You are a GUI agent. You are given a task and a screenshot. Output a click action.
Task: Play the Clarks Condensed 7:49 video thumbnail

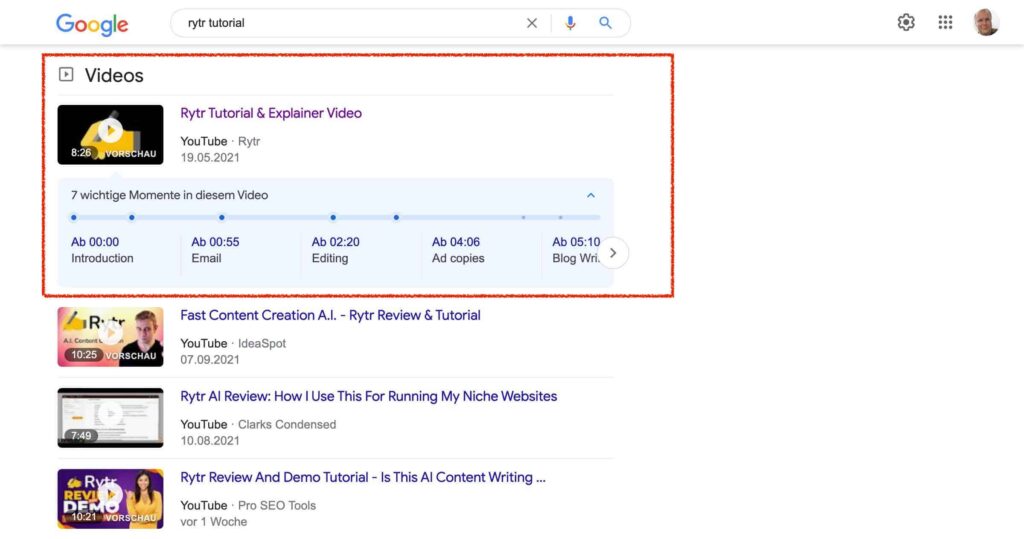coord(110,417)
